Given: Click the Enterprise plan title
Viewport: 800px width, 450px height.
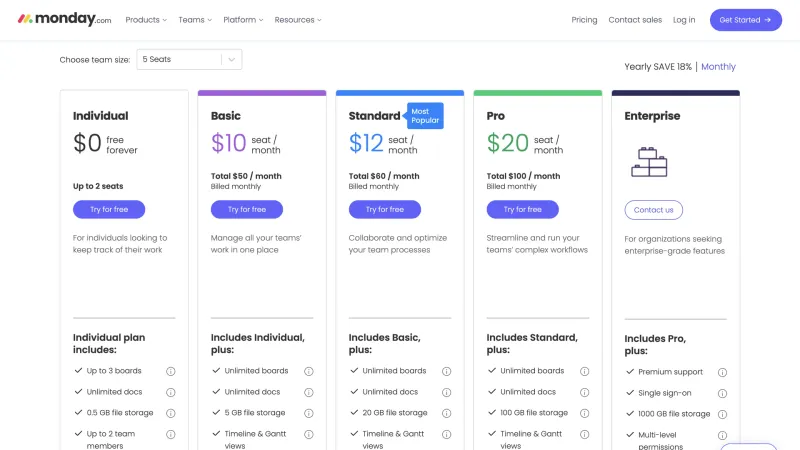Looking at the screenshot, I should 652,116.
